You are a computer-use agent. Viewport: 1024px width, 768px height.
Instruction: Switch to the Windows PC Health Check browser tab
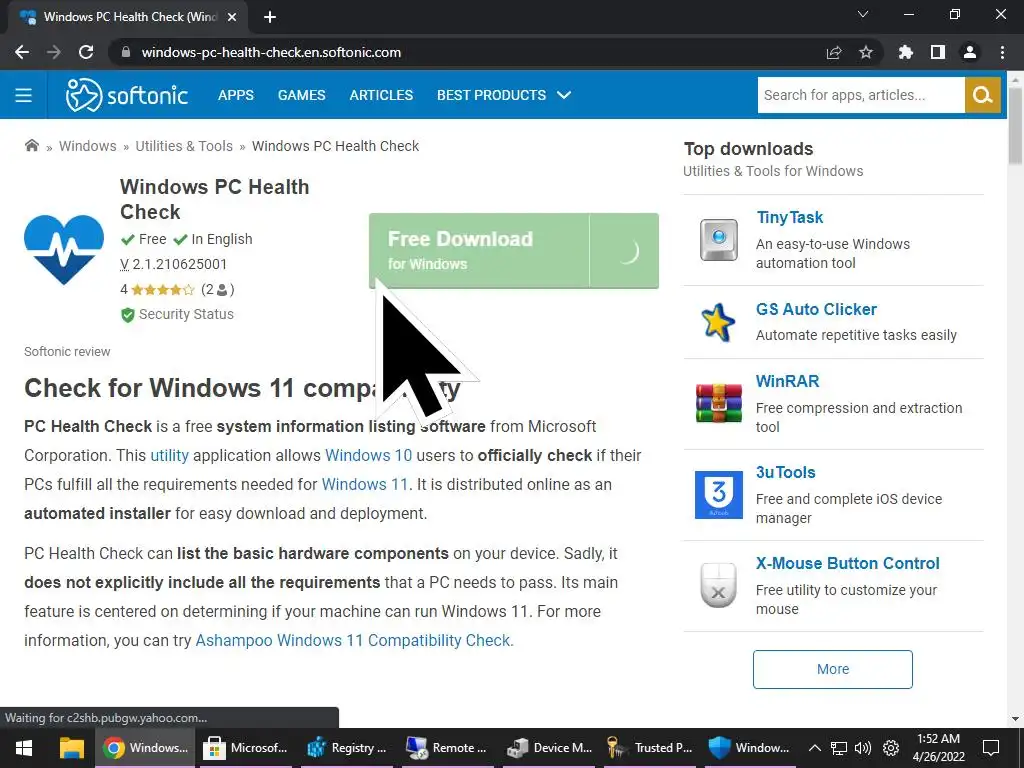(128, 17)
